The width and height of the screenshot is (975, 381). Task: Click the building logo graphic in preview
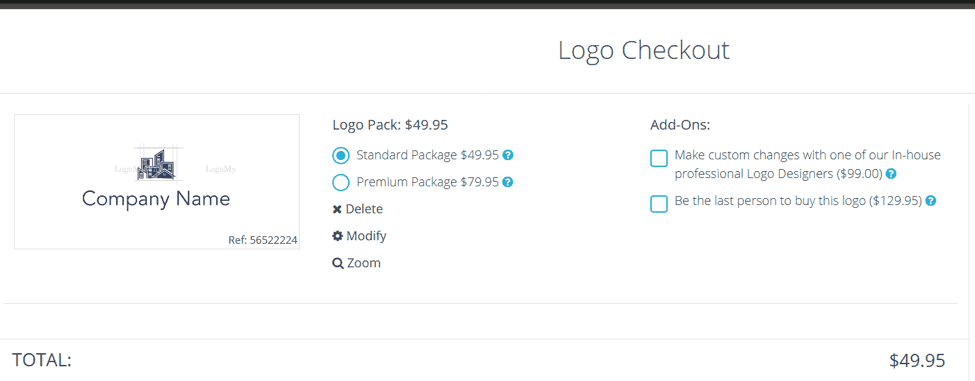click(155, 165)
